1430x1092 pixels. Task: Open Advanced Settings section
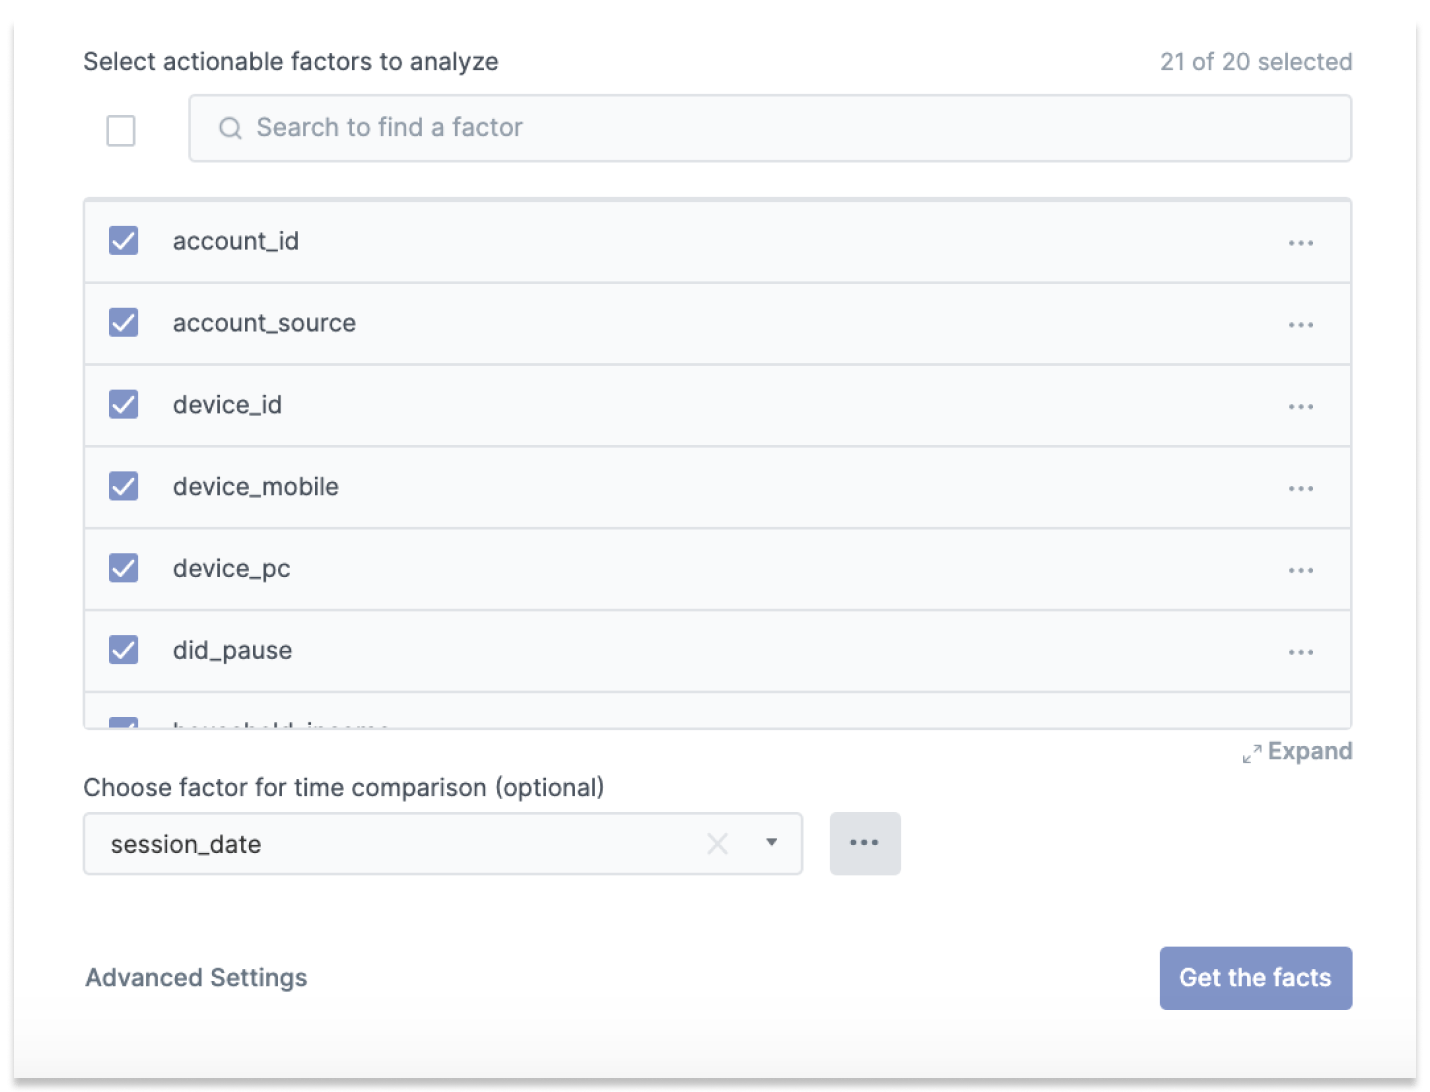click(x=196, y=977)
